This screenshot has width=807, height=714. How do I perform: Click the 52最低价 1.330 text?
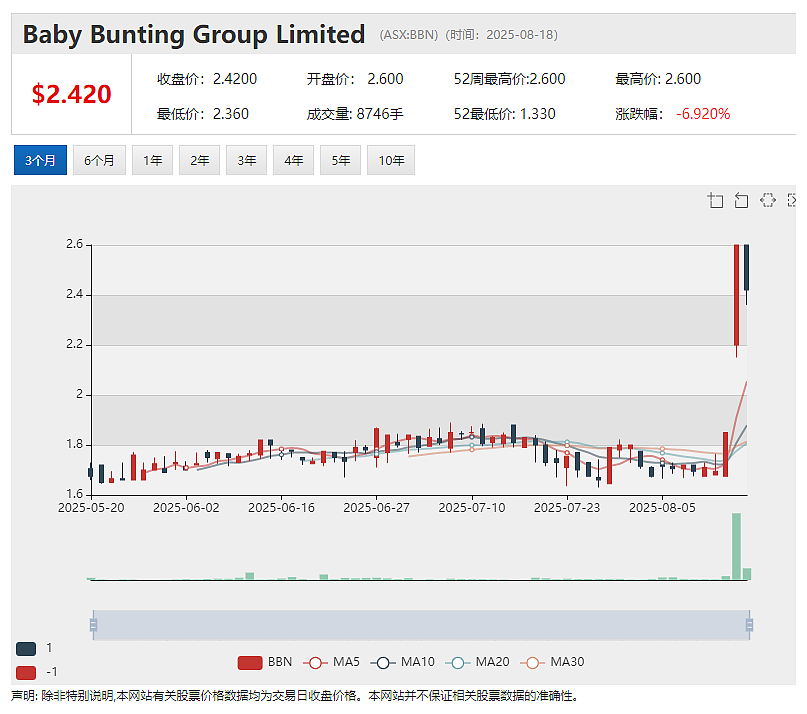click(x=504, y=114)
